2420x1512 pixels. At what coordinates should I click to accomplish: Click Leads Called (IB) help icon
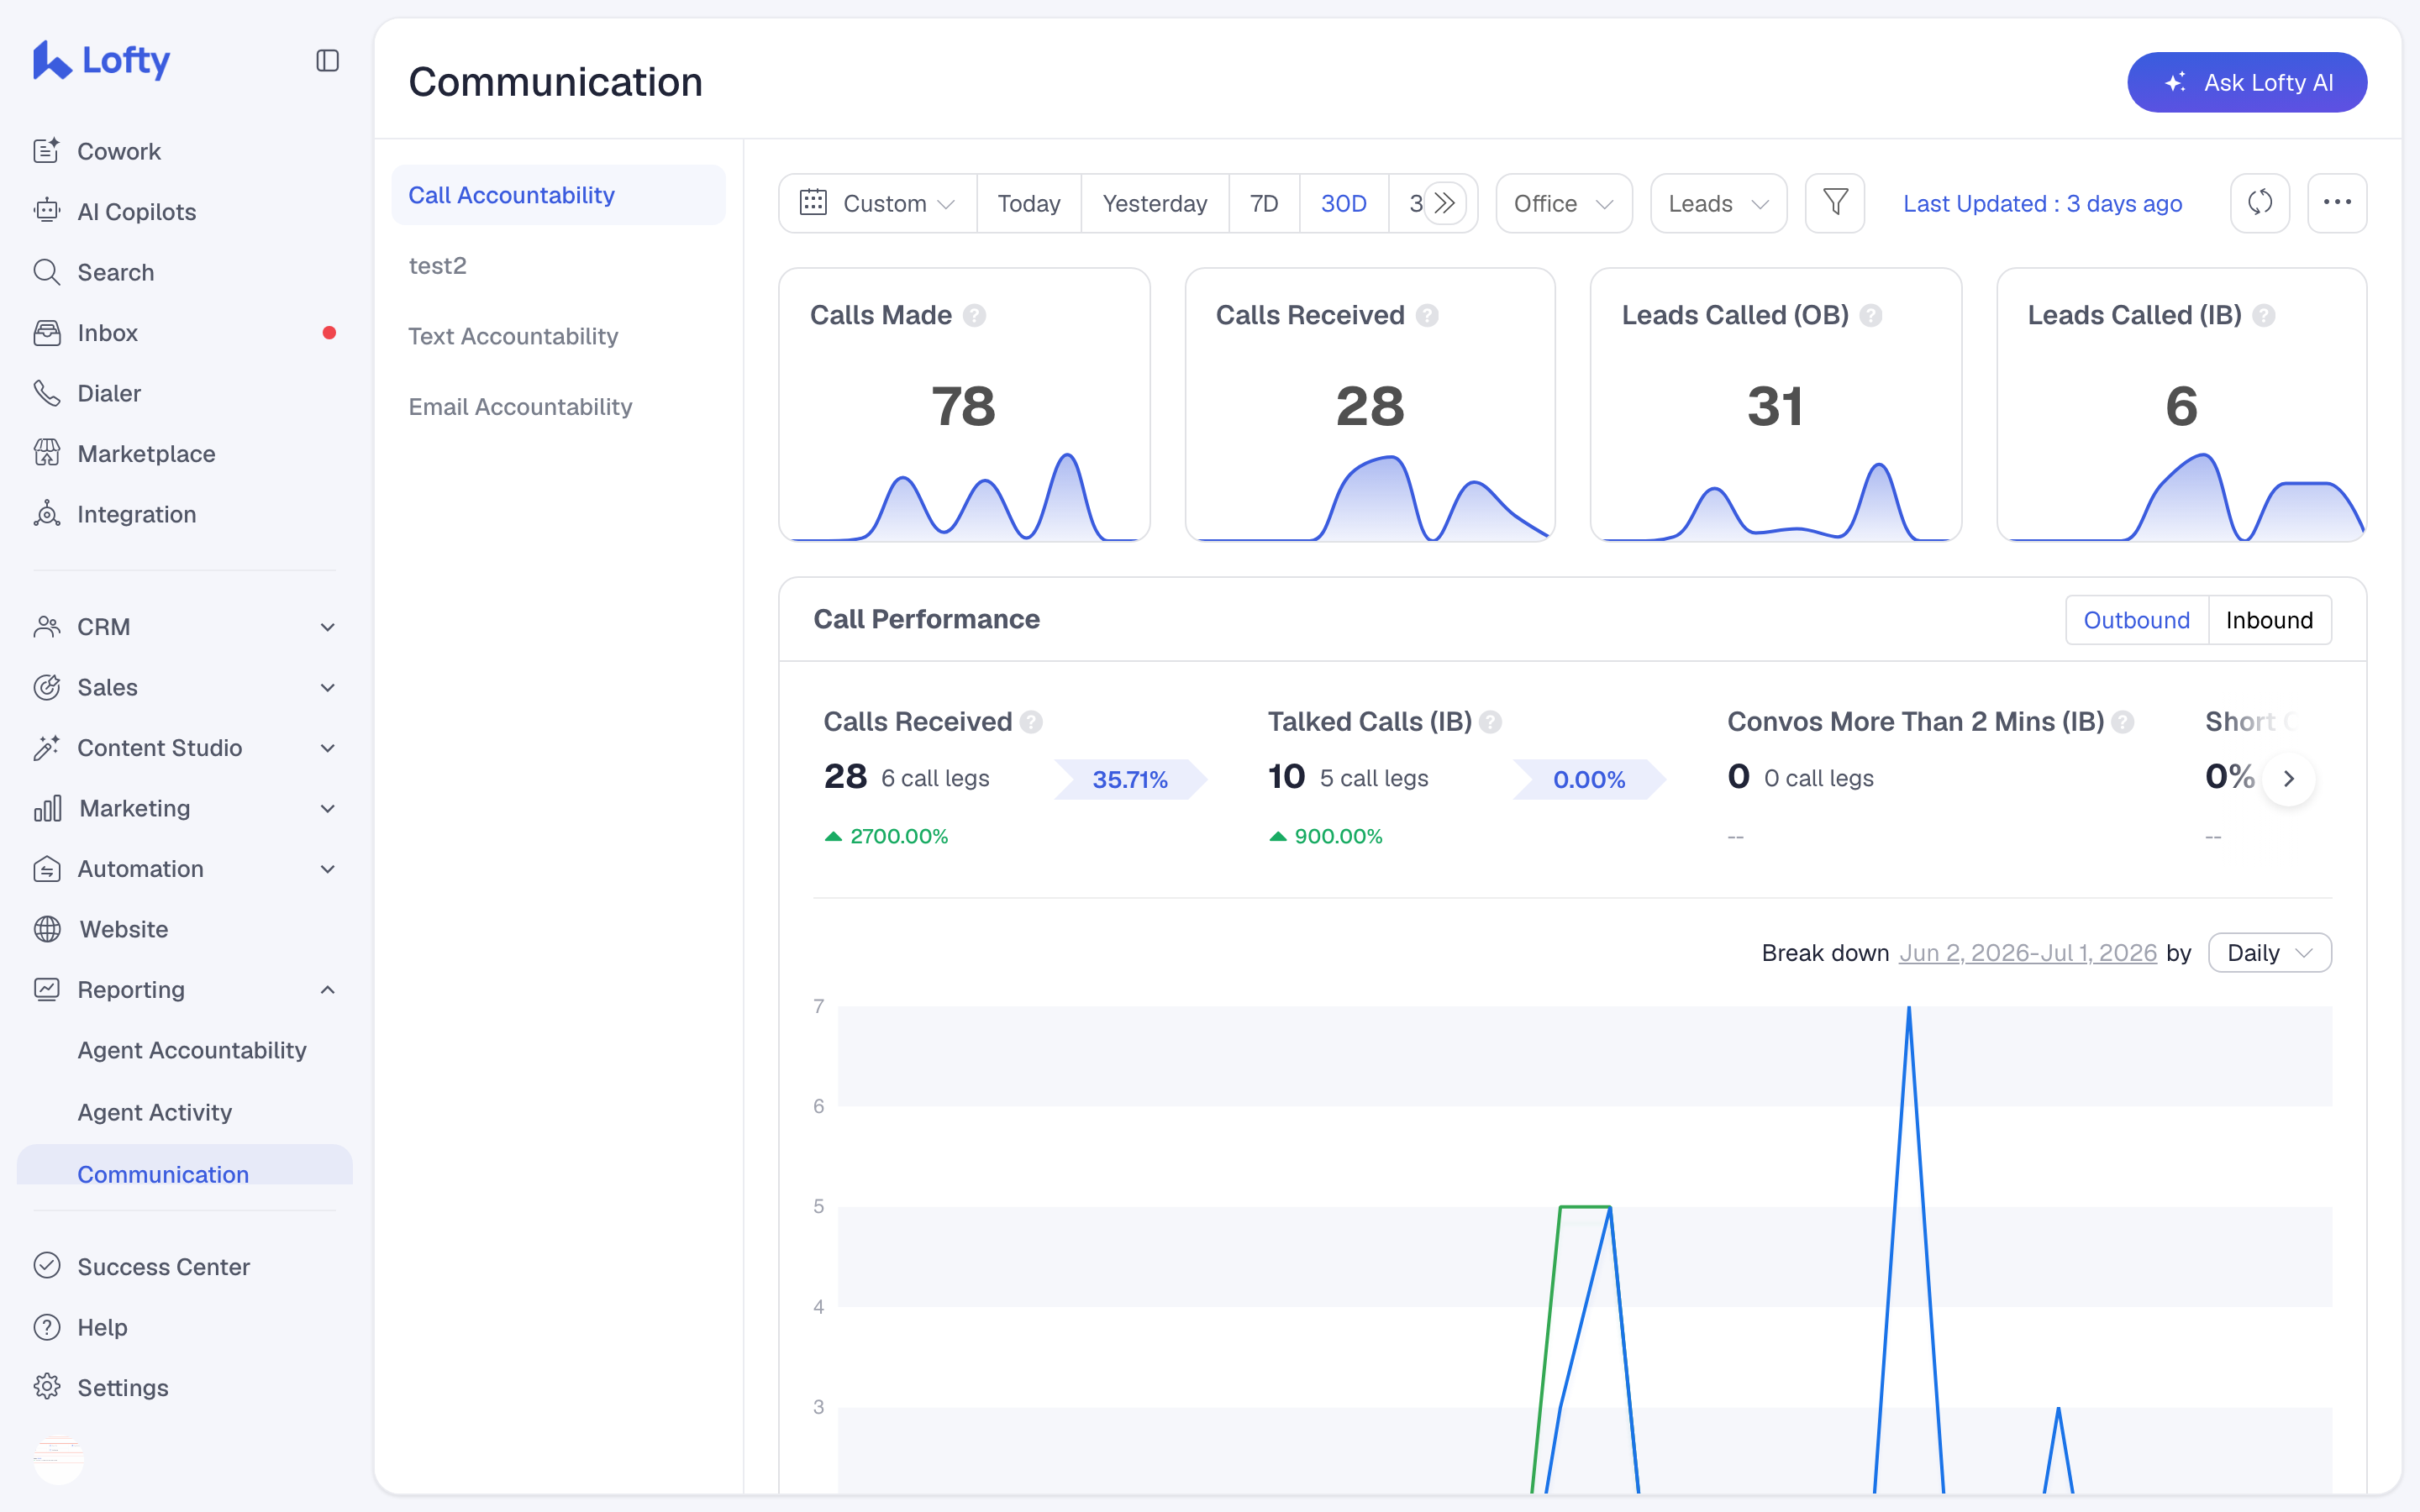pyautogui.click(x=2264, y=316)
